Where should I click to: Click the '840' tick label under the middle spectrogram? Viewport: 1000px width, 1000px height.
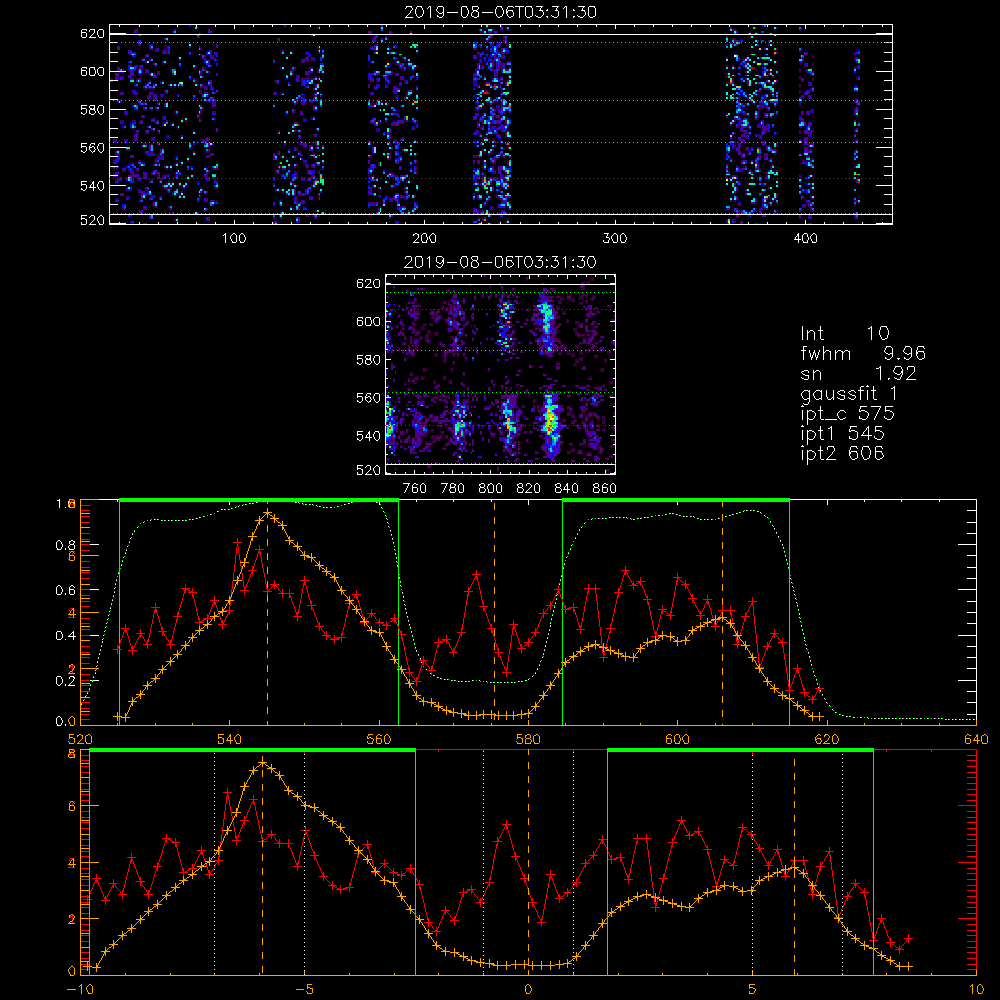pos(566,489)
